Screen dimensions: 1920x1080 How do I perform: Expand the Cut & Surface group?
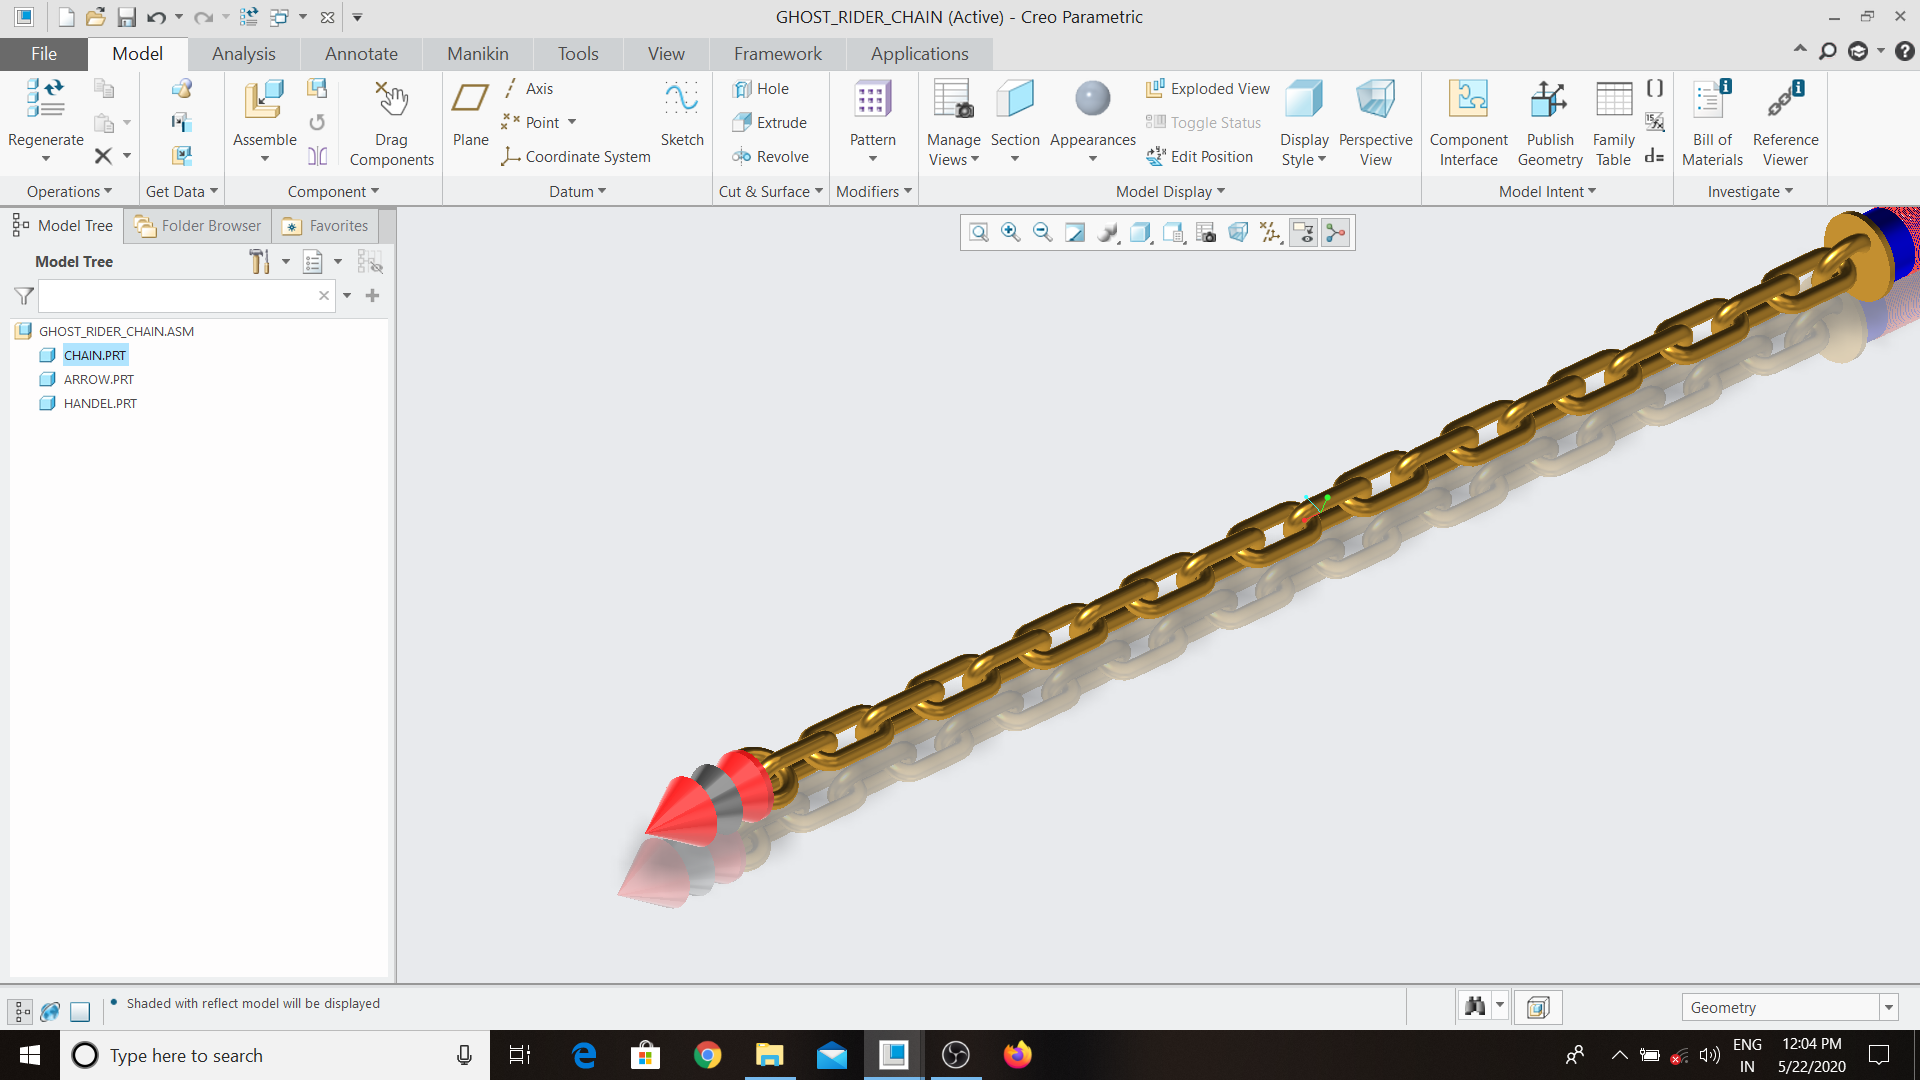[770, 191]
